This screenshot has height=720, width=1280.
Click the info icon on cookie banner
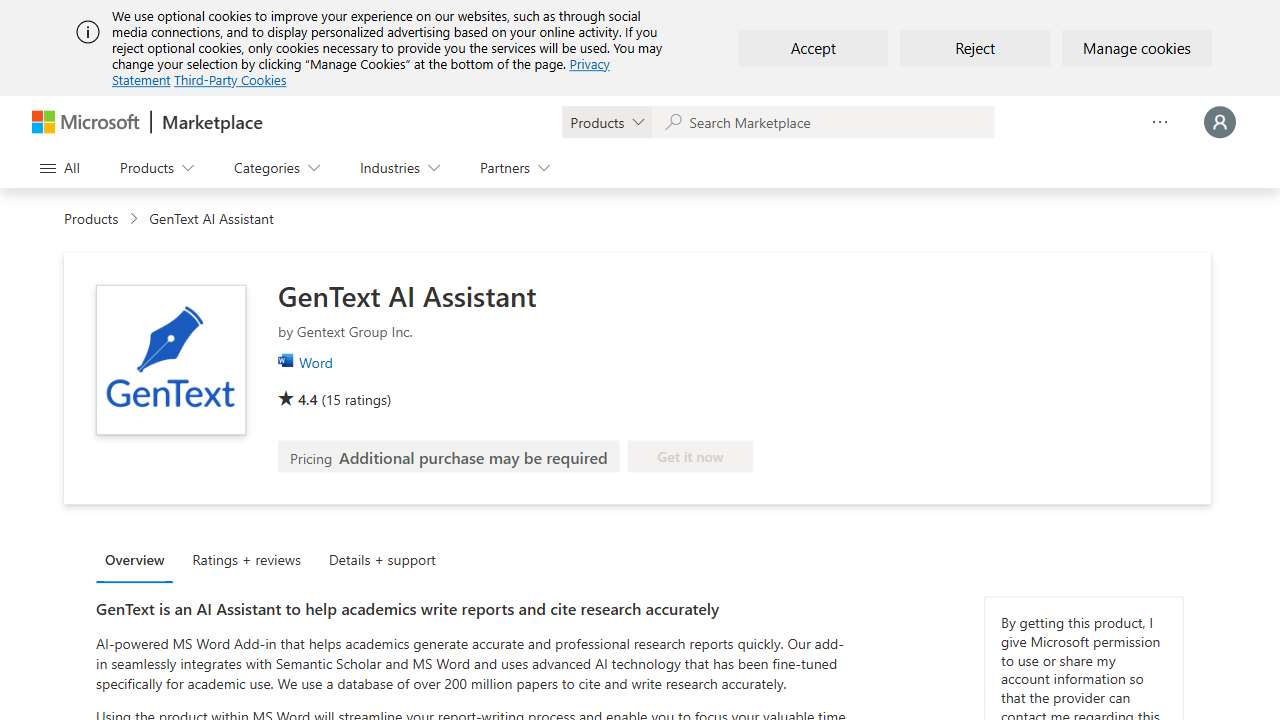88,32
